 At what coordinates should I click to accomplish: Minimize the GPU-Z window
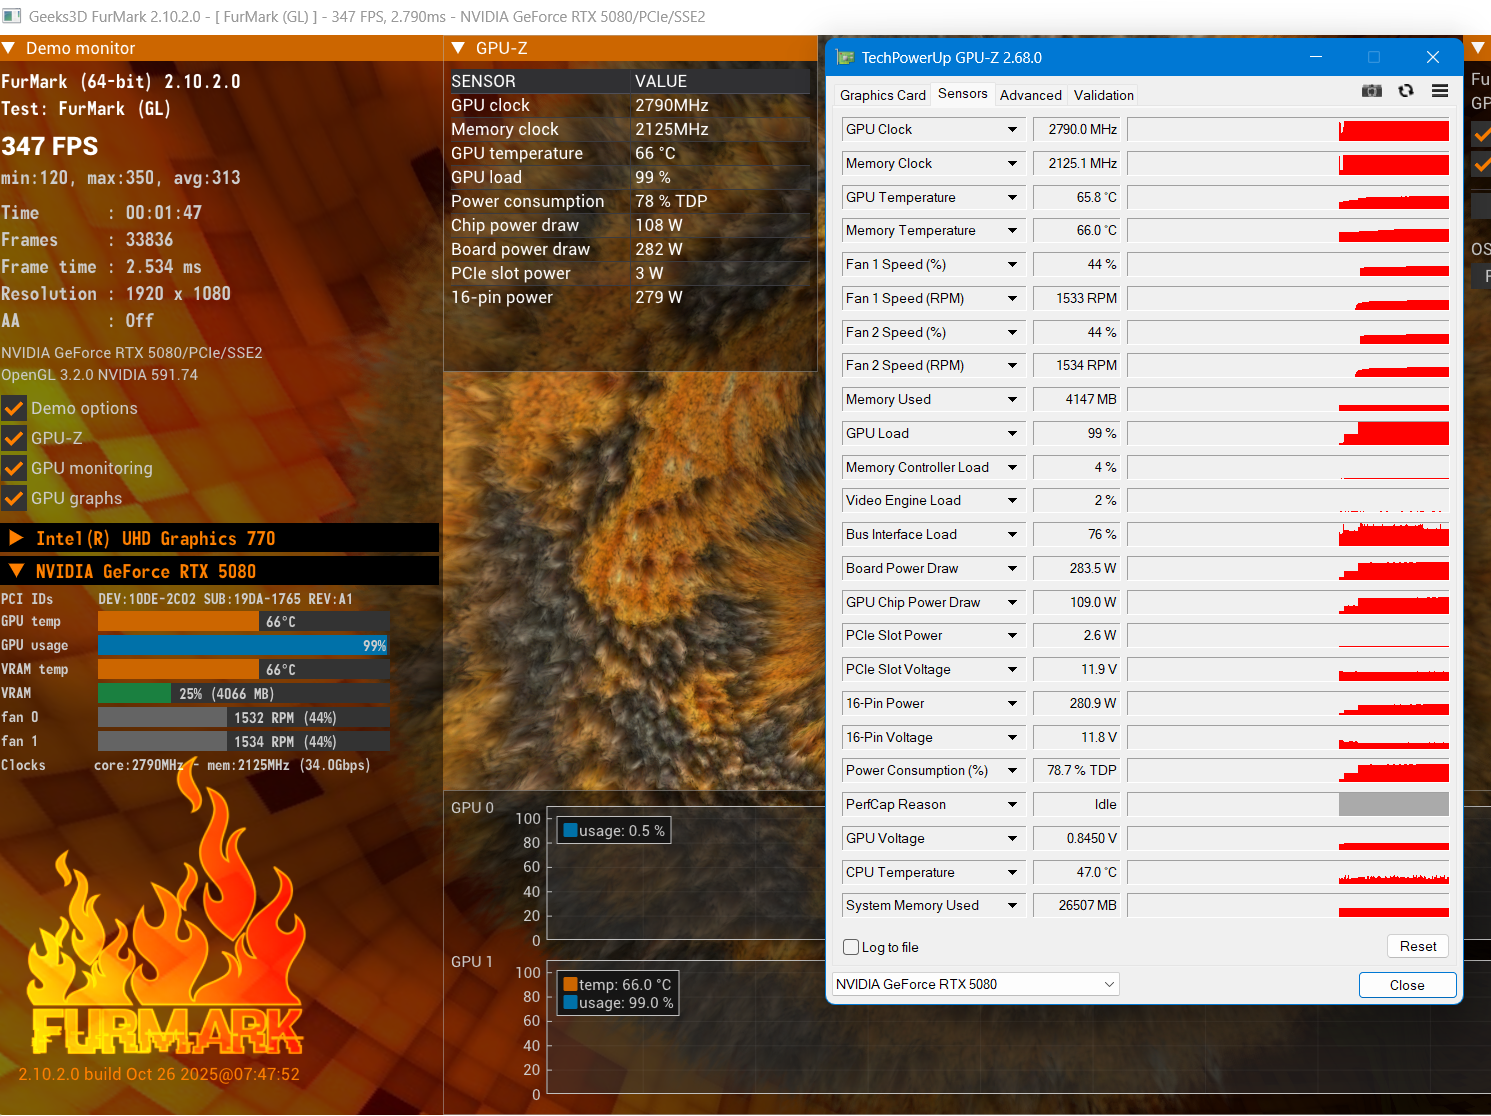[x=1316, y=57]
